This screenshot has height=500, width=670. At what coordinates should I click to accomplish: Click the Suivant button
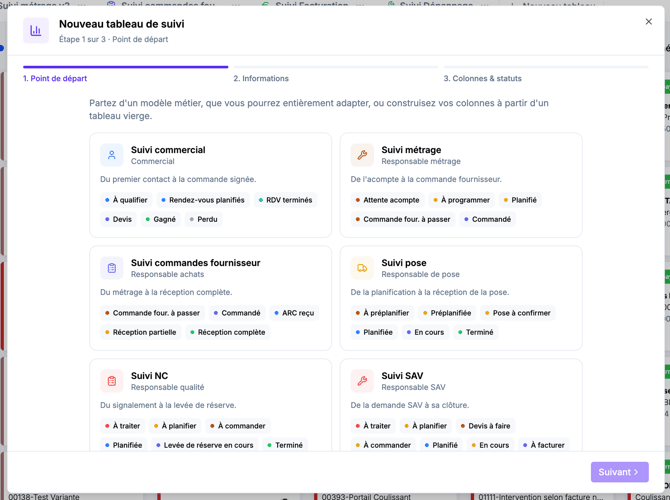click(620, 472)
